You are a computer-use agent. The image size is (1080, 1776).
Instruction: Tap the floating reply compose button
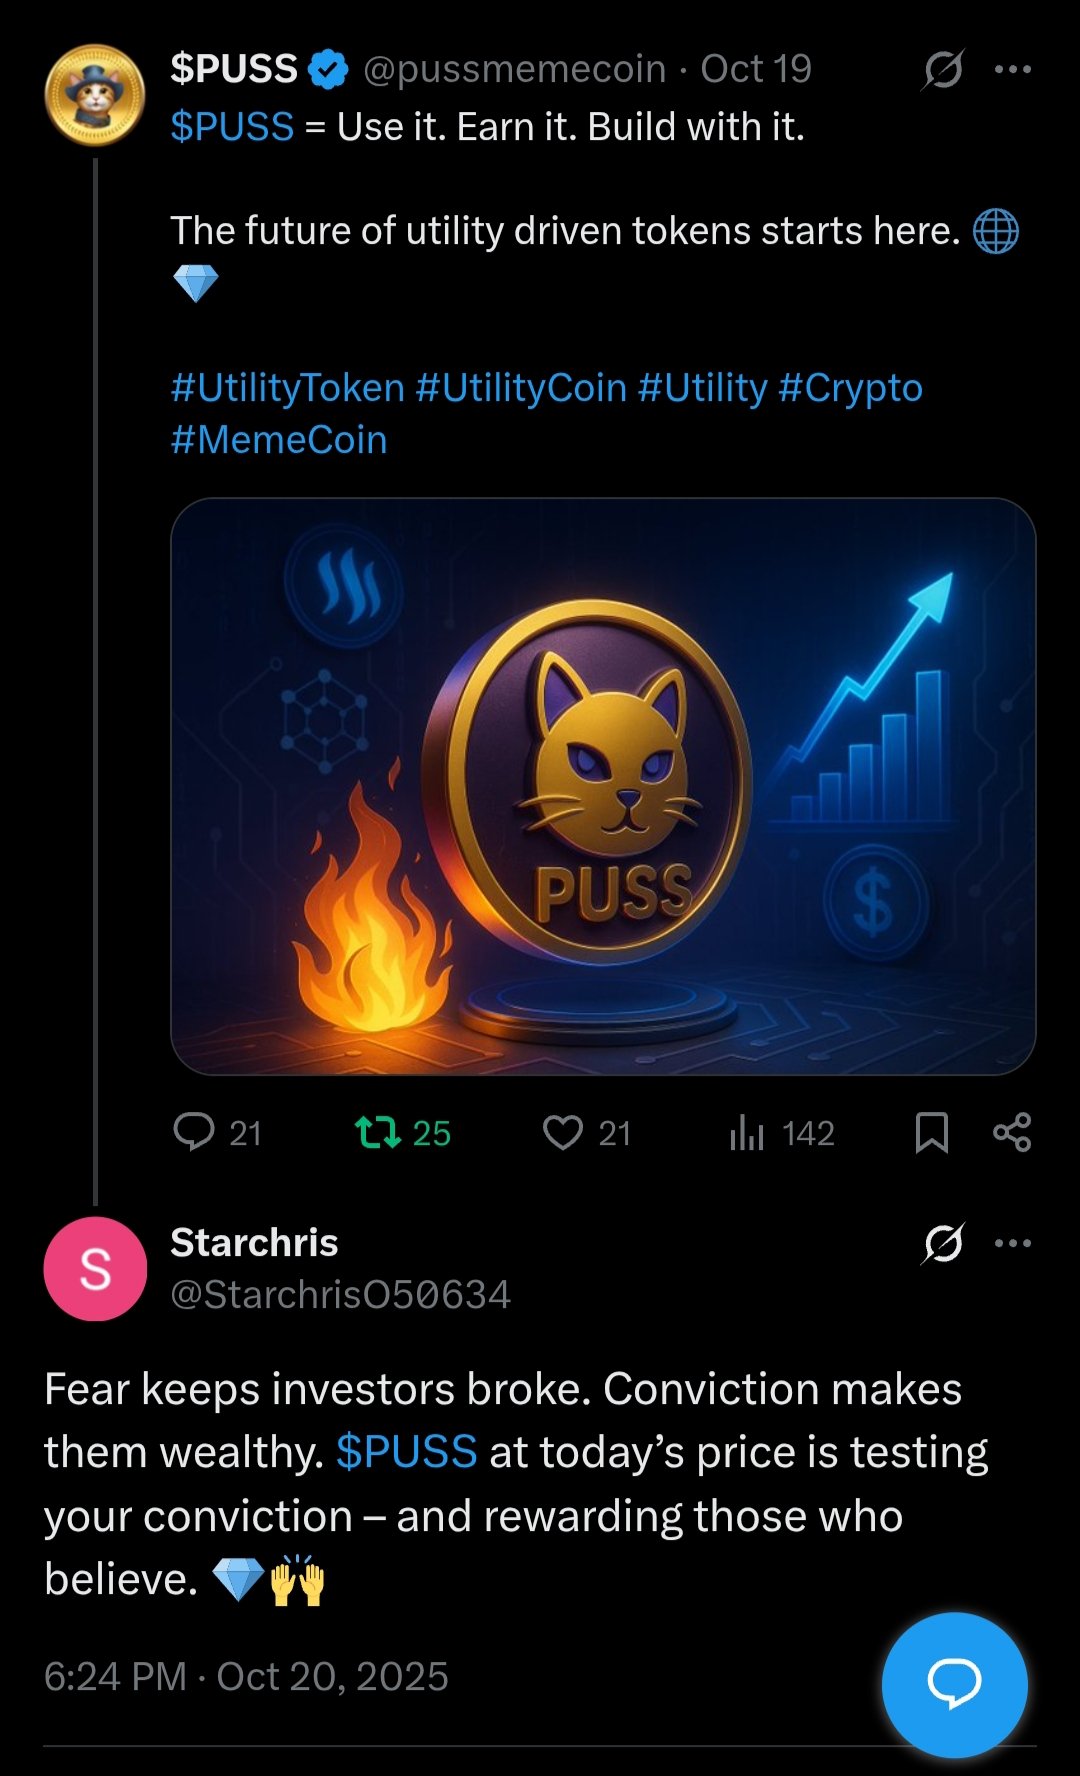(x=954, y=1684)
